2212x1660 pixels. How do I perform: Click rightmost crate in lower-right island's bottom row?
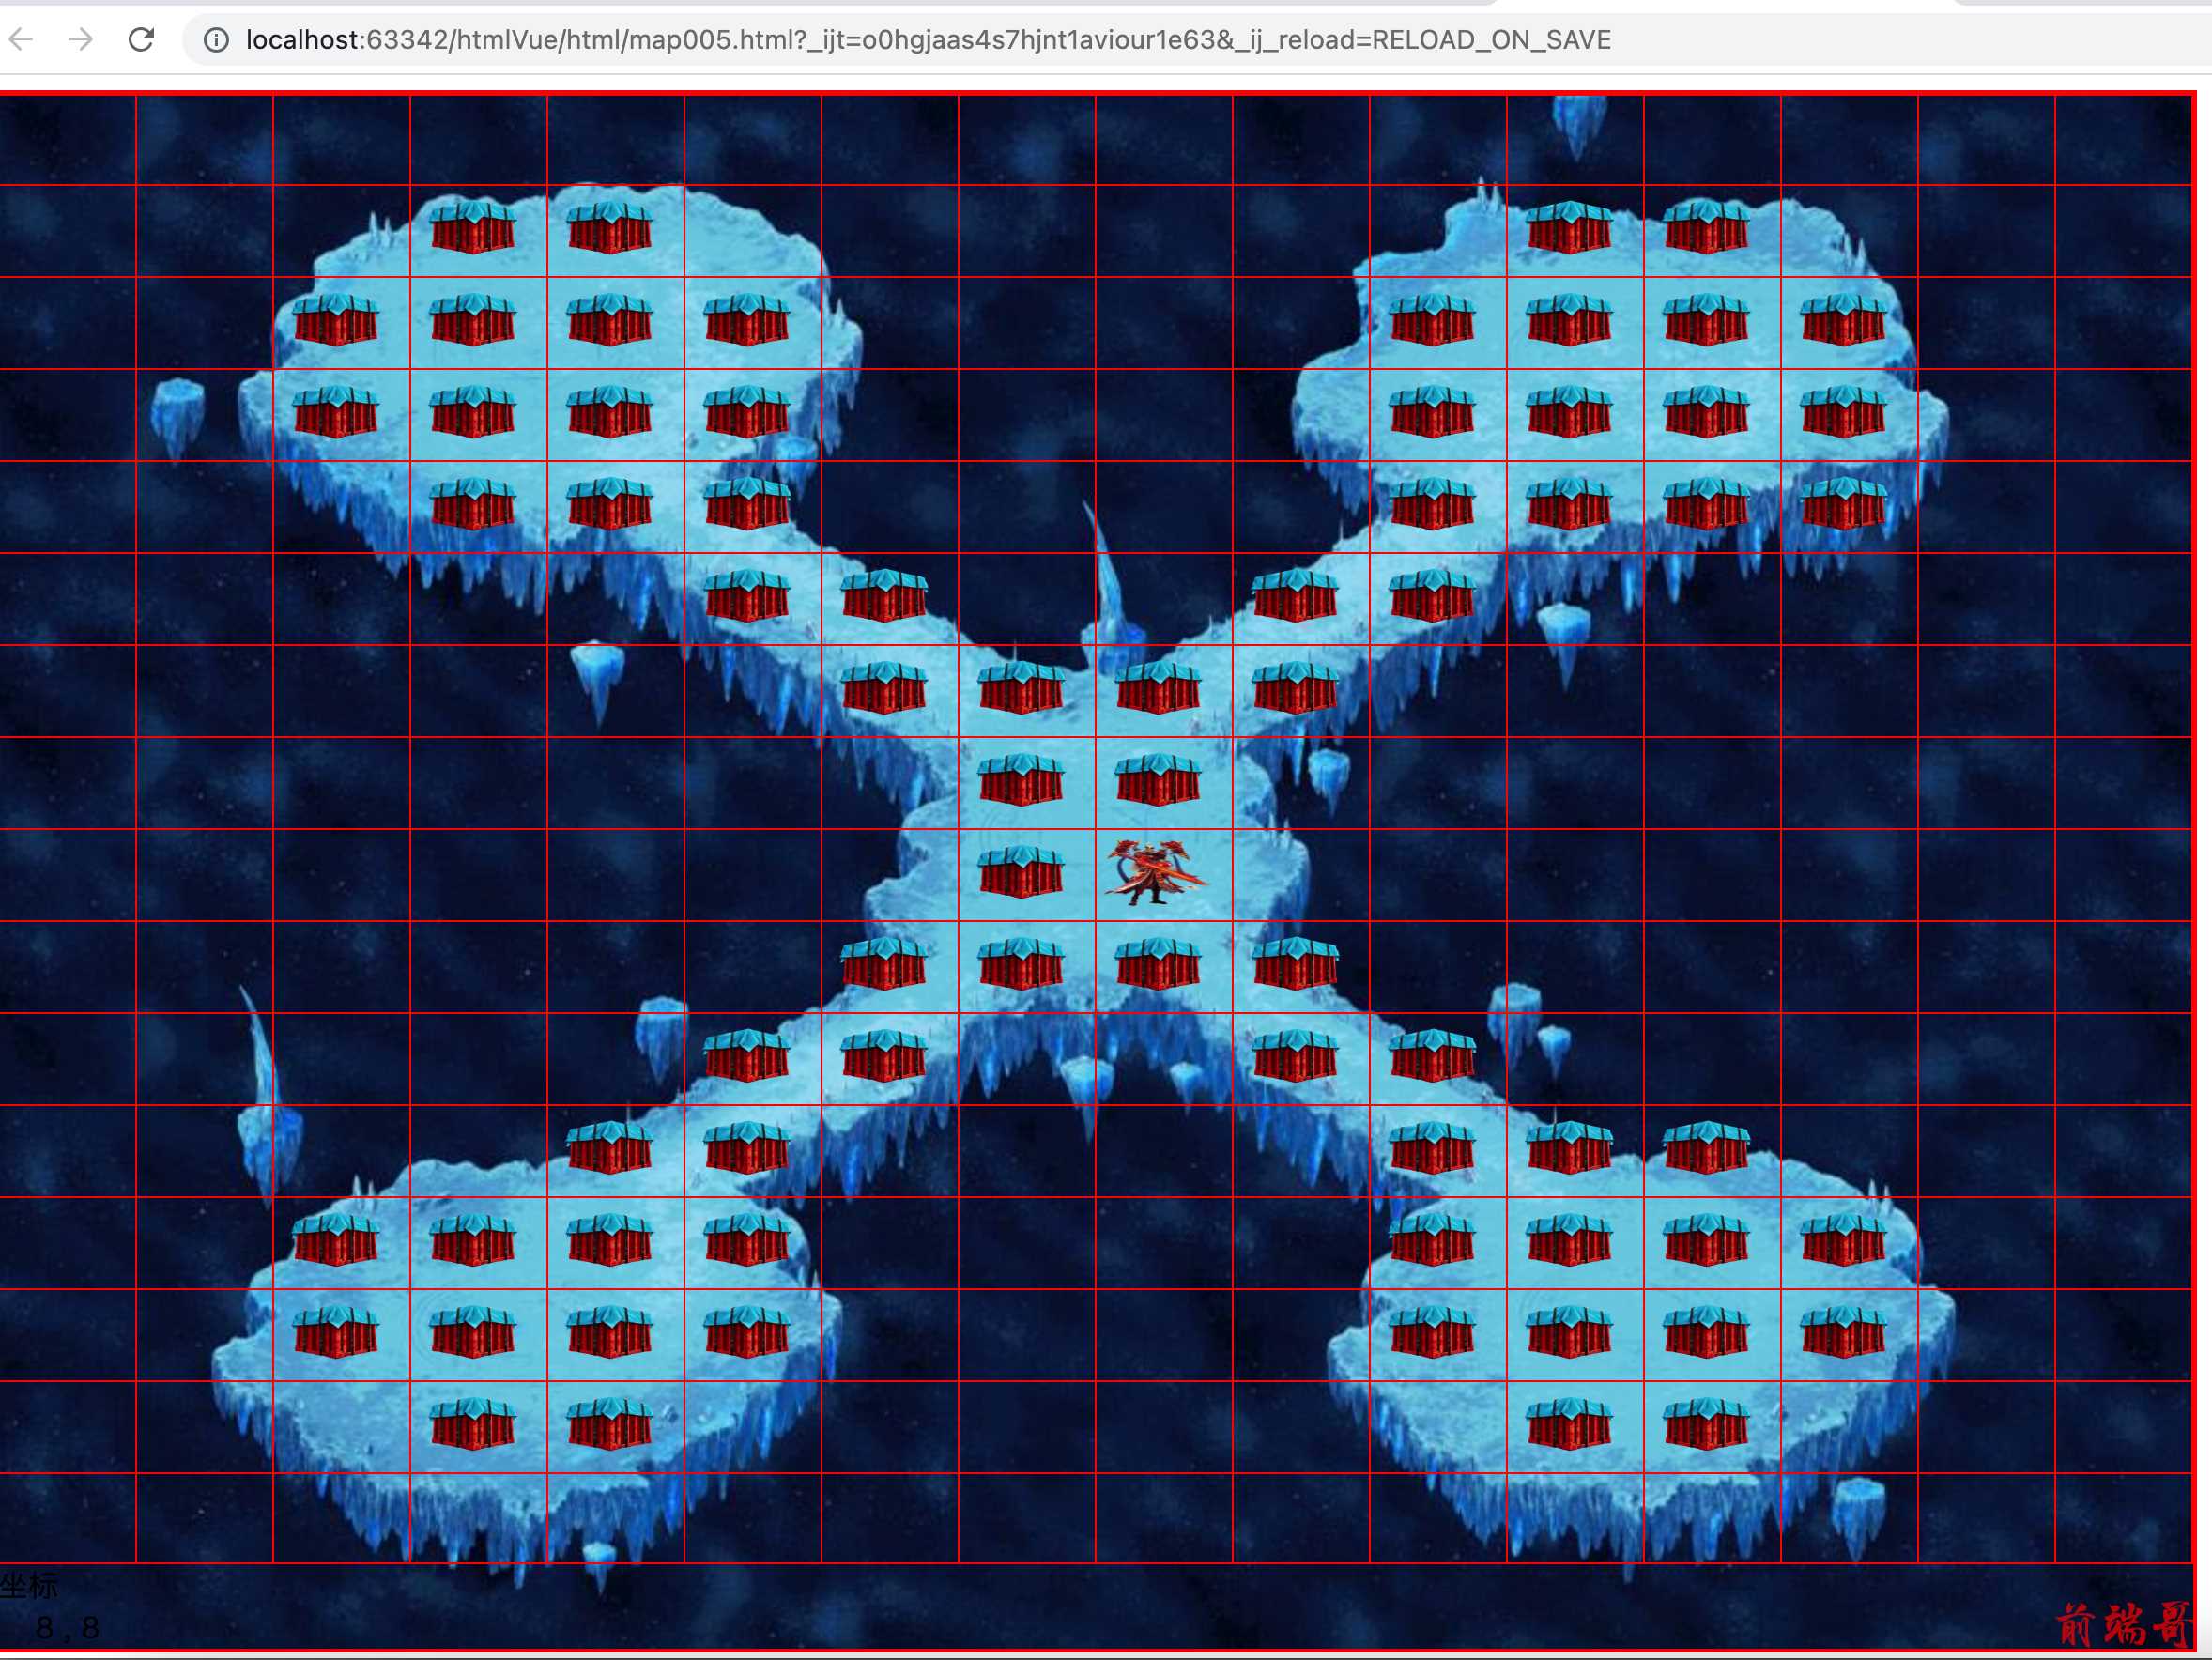point(1707,1423)
